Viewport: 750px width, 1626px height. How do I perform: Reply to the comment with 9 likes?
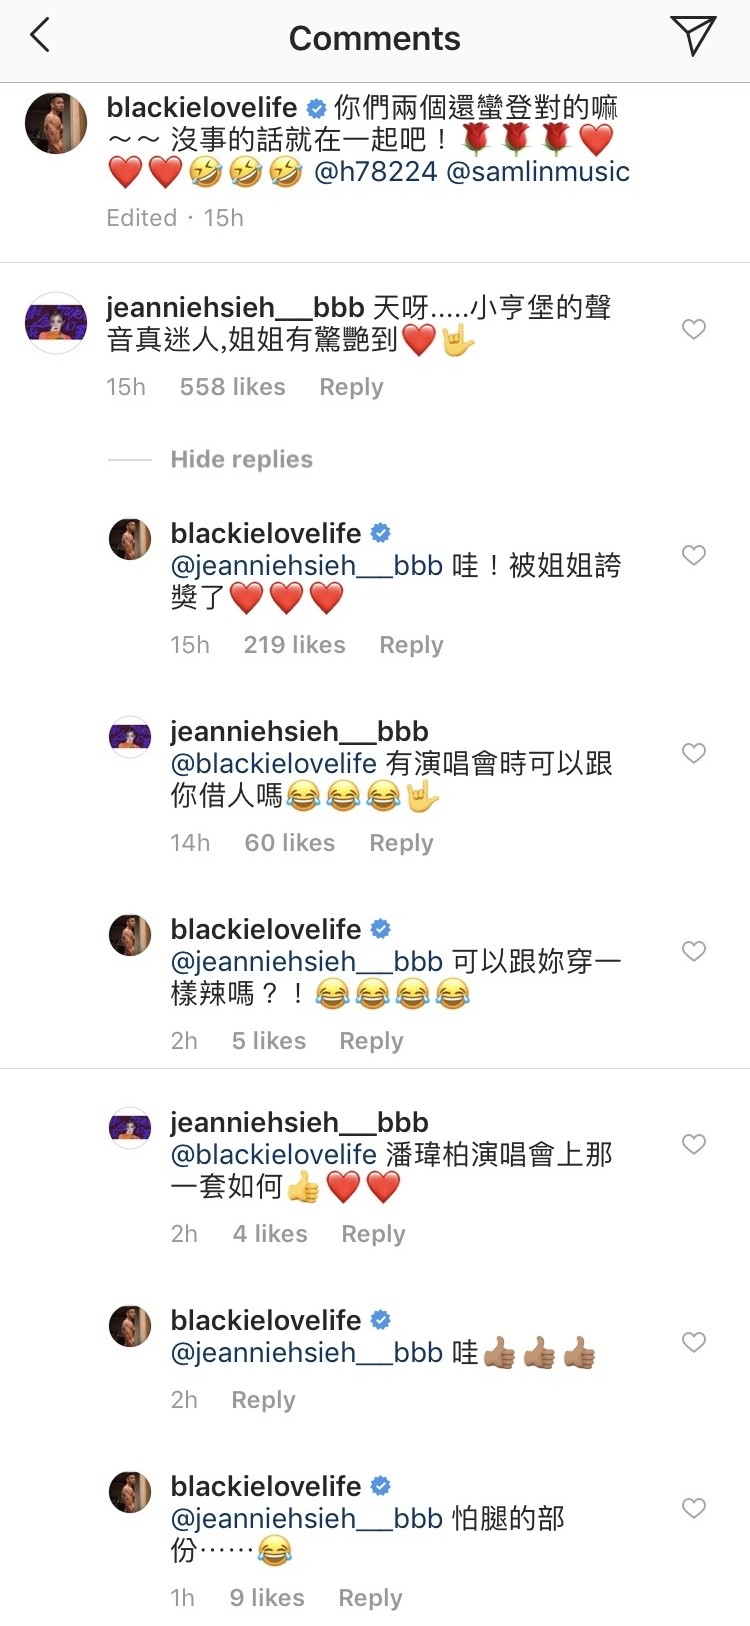pos(370,1598)
